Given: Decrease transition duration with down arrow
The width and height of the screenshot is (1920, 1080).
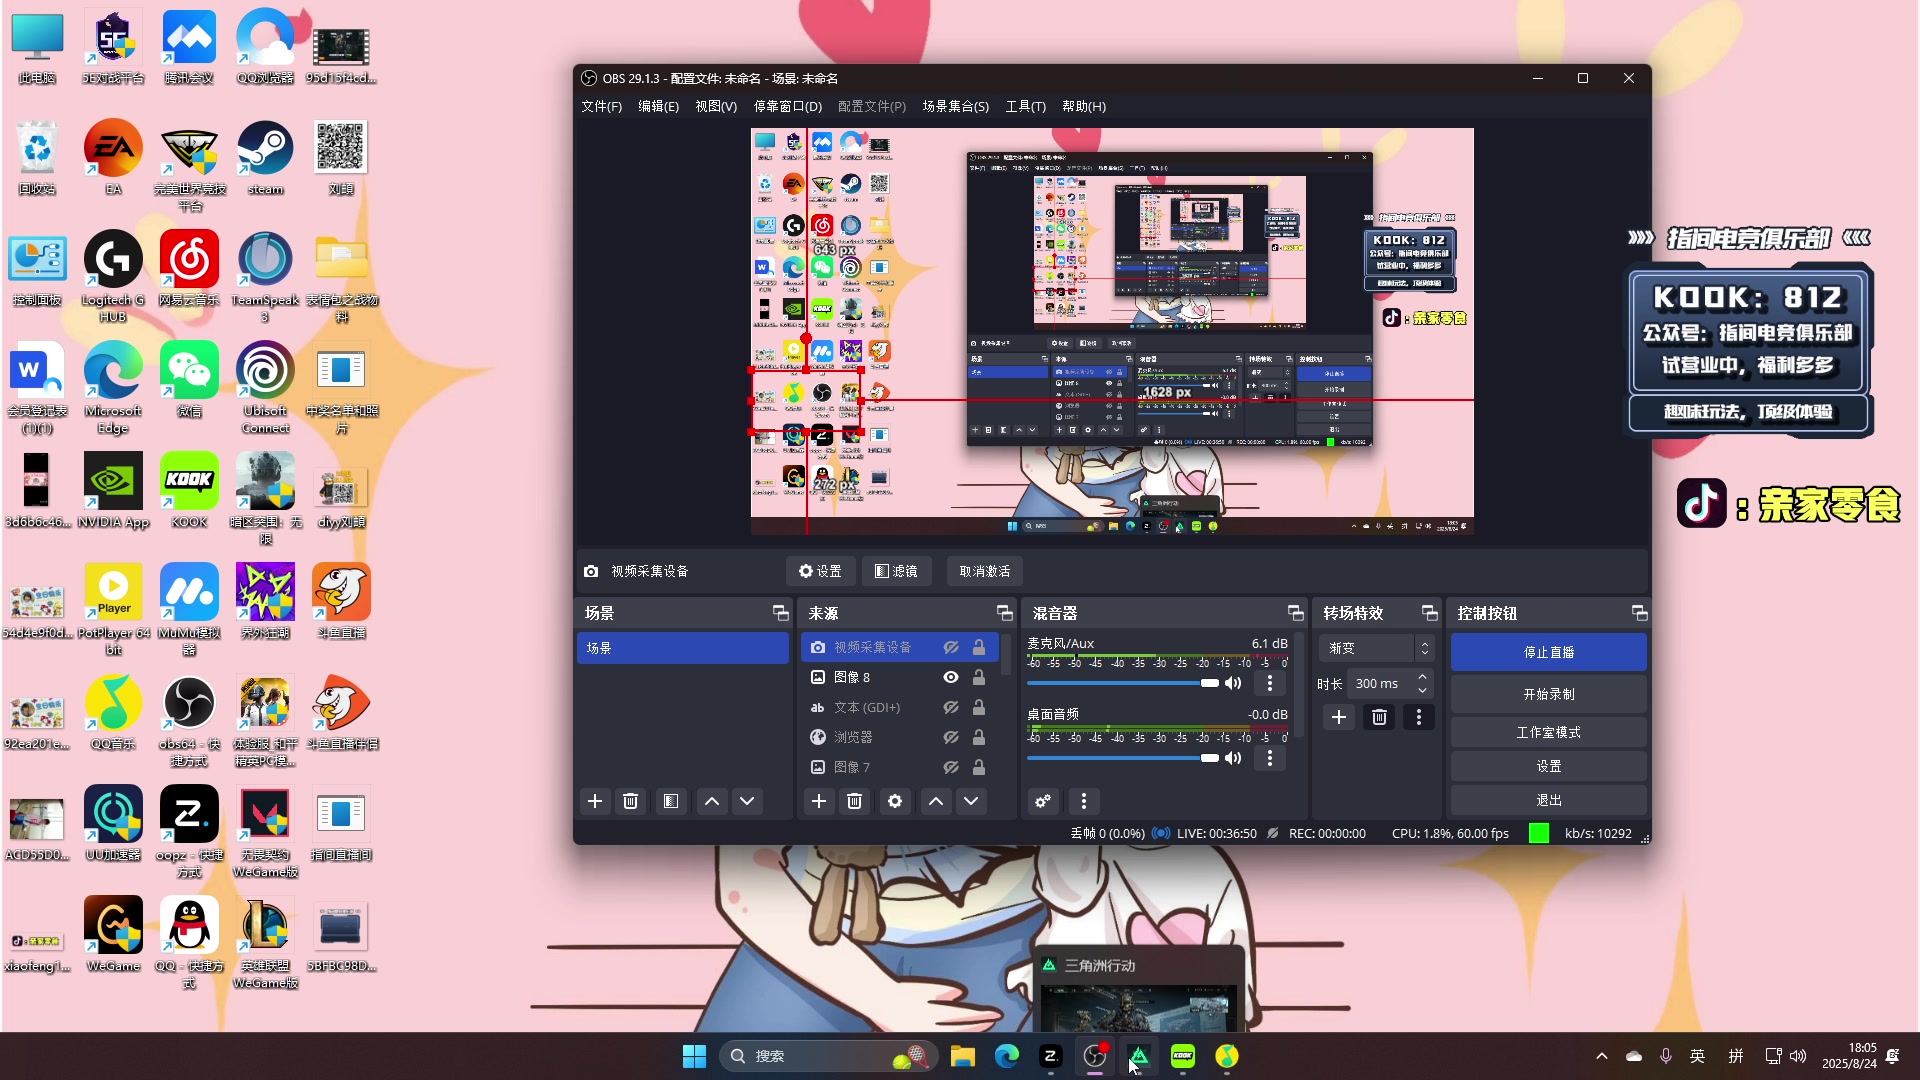Looking at the screenshot, I should (1422, 690).
